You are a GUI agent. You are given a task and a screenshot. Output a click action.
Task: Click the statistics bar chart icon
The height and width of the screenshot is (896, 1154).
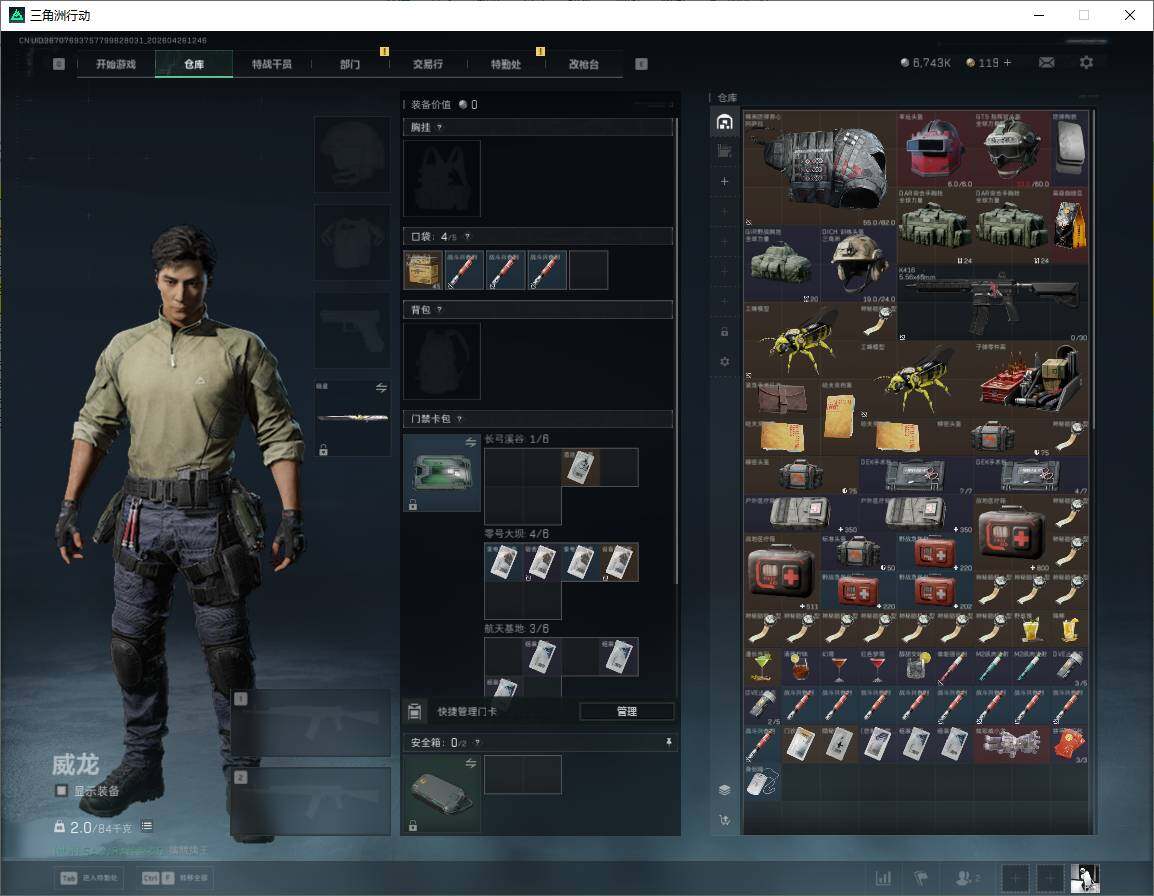point(883,878)
